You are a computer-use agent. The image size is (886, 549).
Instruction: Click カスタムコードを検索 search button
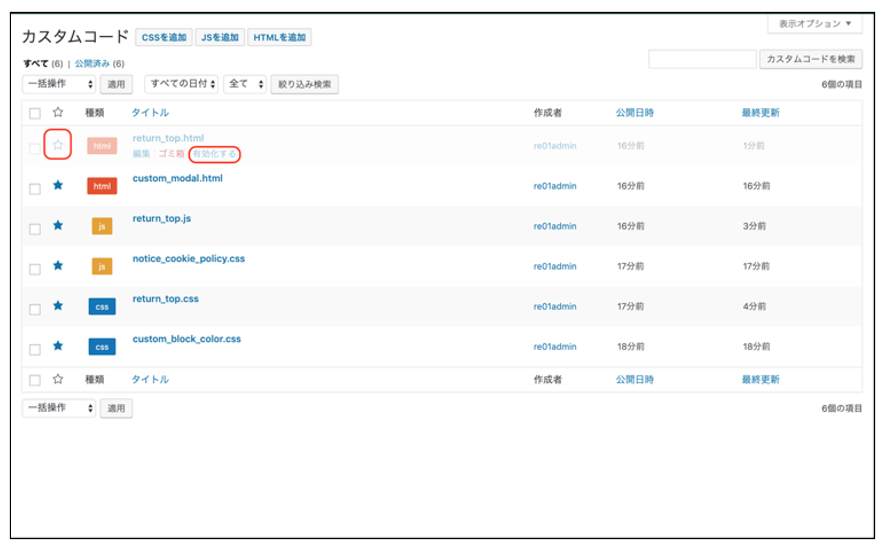(x=811, y=59)
